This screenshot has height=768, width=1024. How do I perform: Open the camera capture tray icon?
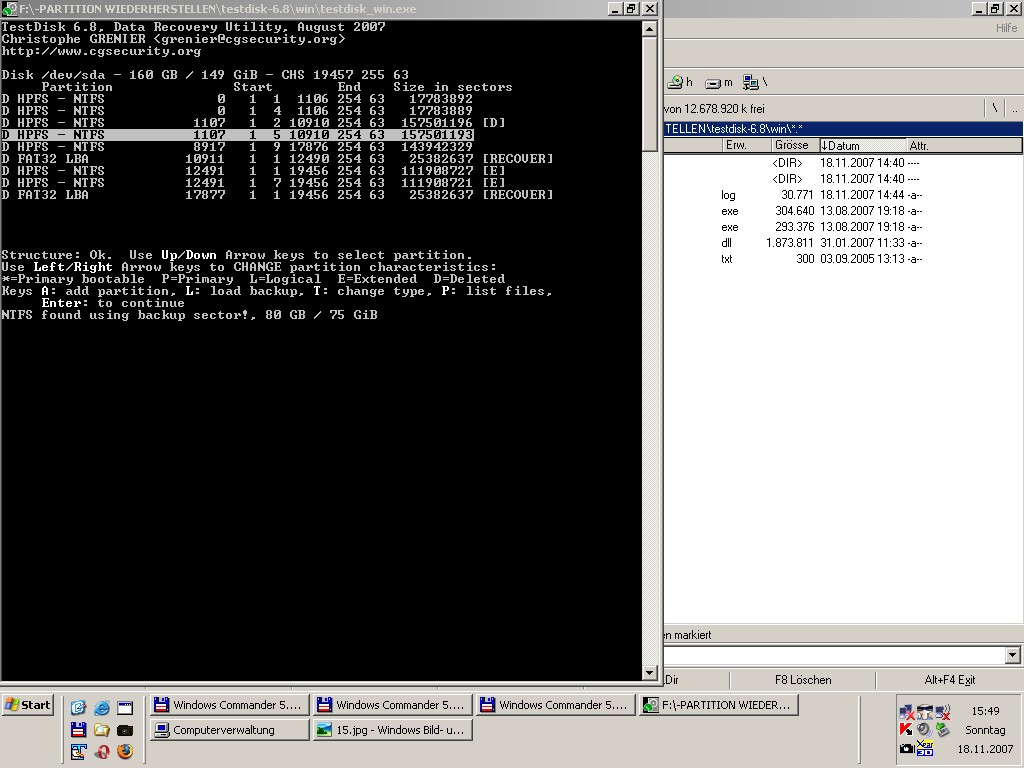[906, 748]
